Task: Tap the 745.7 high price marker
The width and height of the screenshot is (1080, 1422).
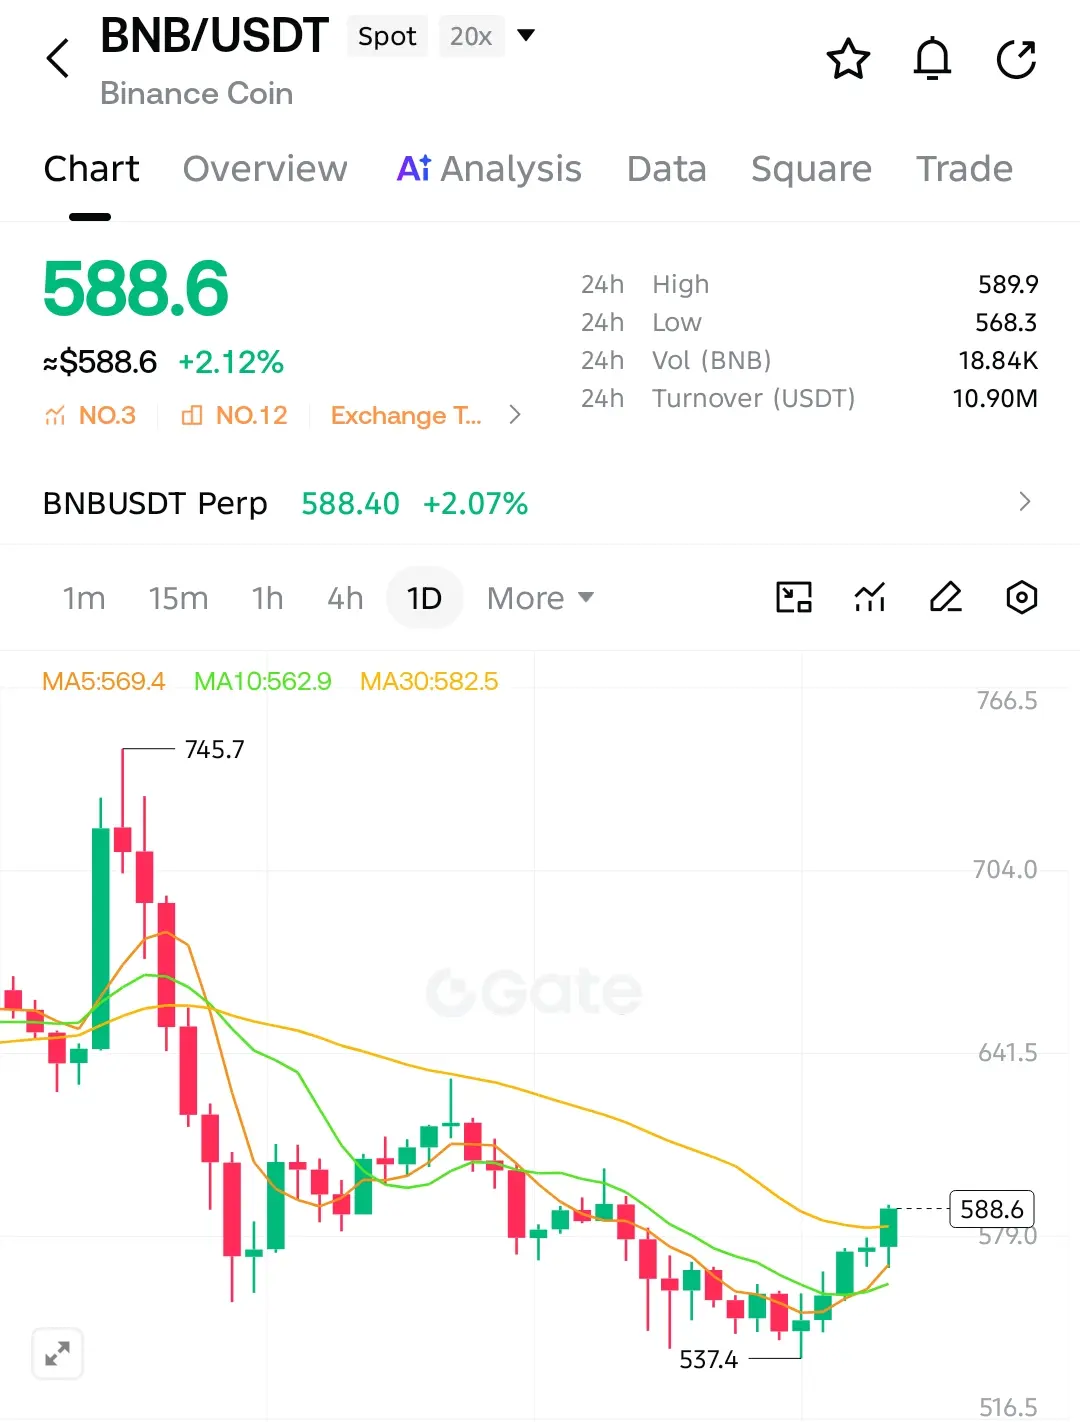Action: click(x=214, y=749)
